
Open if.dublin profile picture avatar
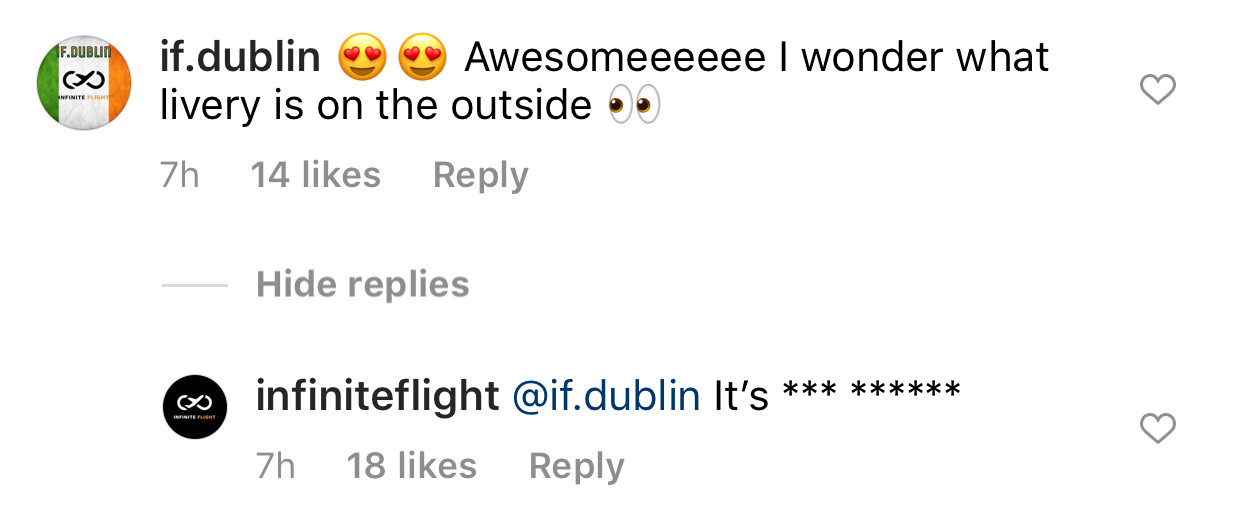pos(84,86)
